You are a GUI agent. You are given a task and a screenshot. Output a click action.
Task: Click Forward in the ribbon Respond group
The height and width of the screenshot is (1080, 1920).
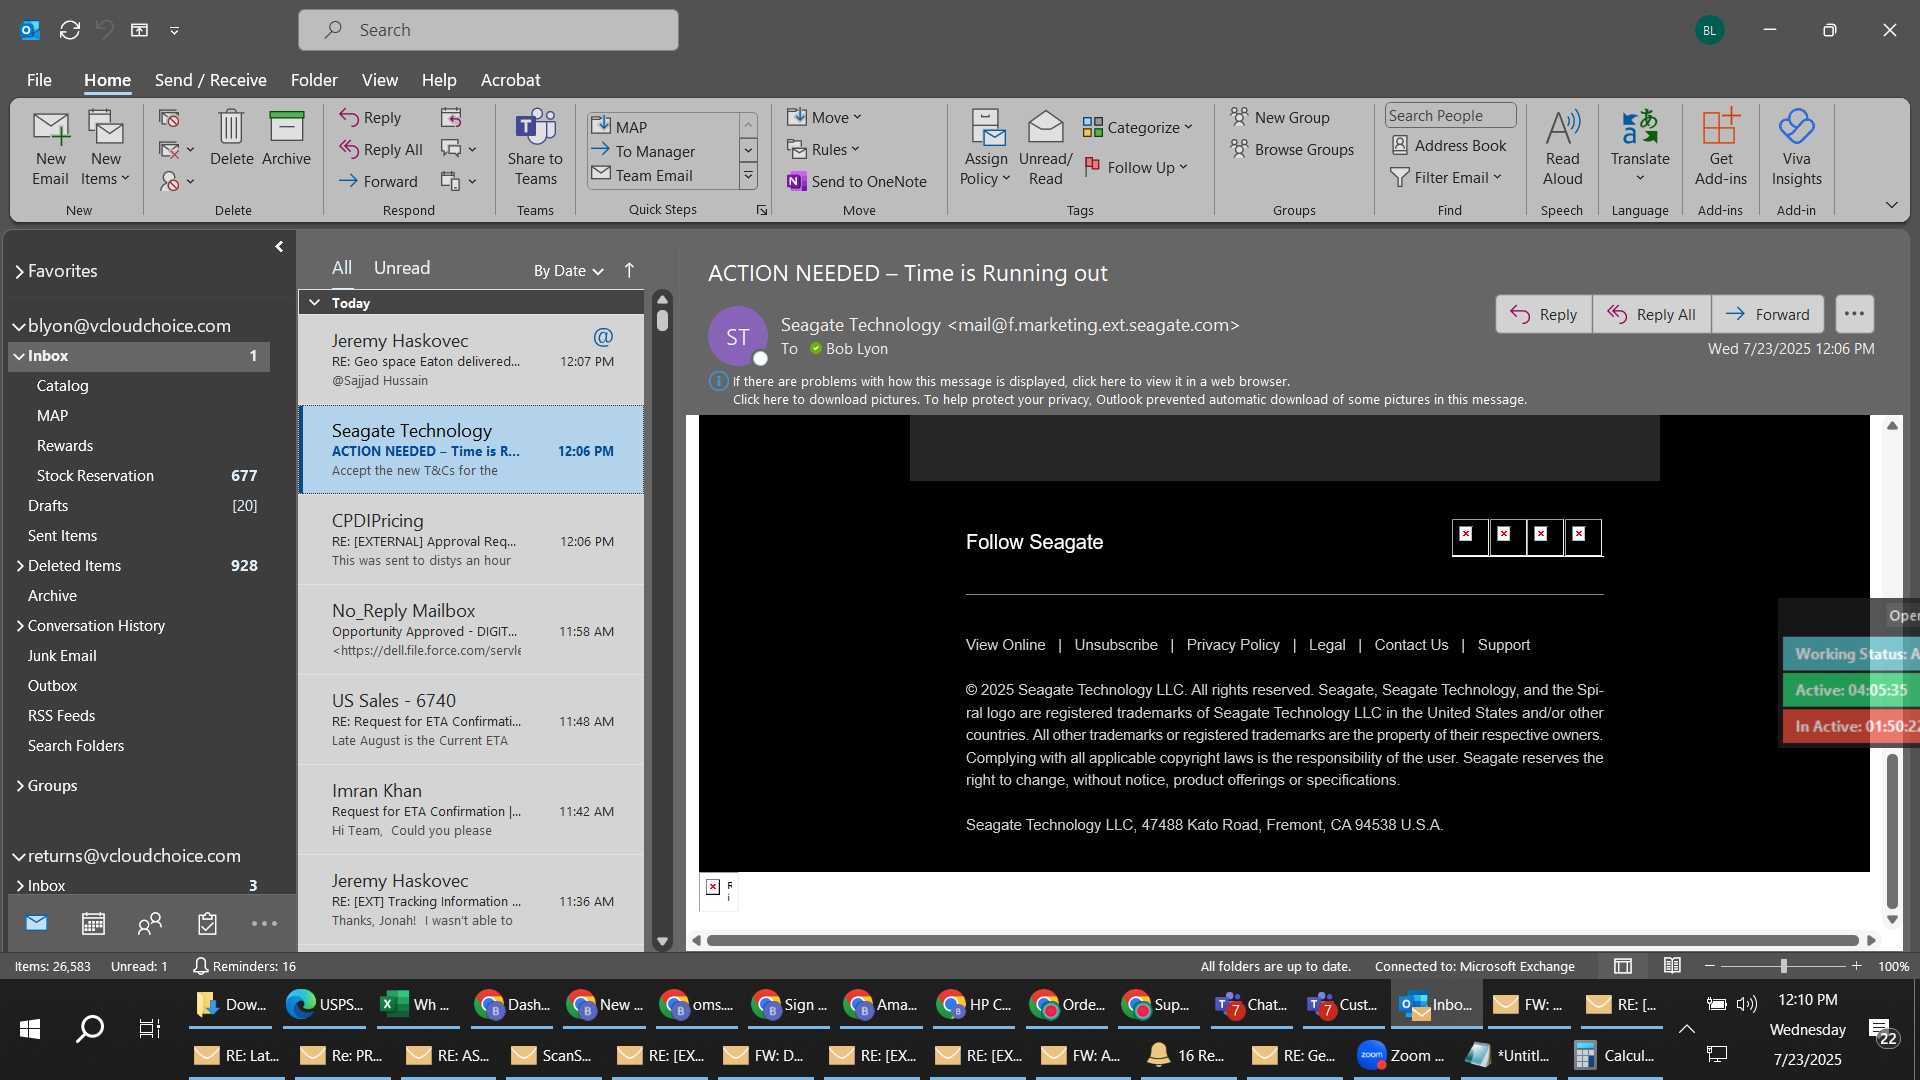coord(378,181)
